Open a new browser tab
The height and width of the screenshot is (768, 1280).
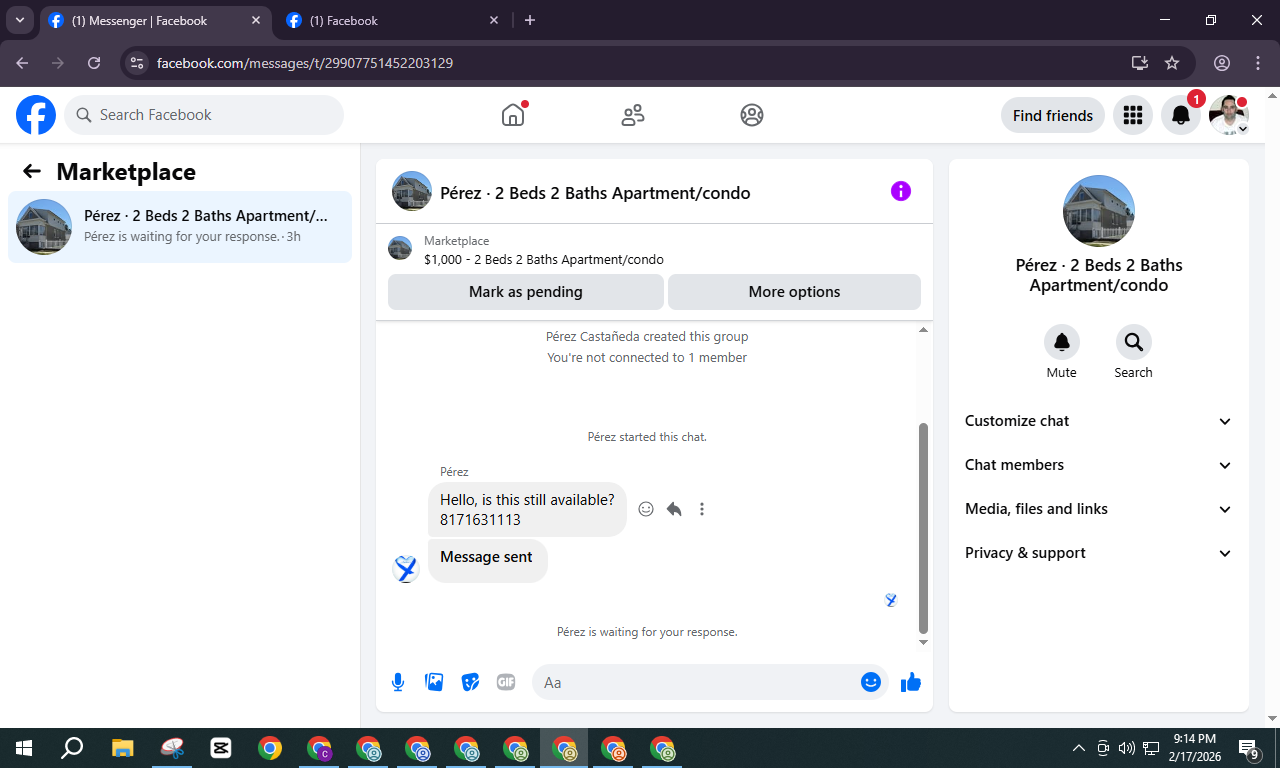(x=530, y=20)
